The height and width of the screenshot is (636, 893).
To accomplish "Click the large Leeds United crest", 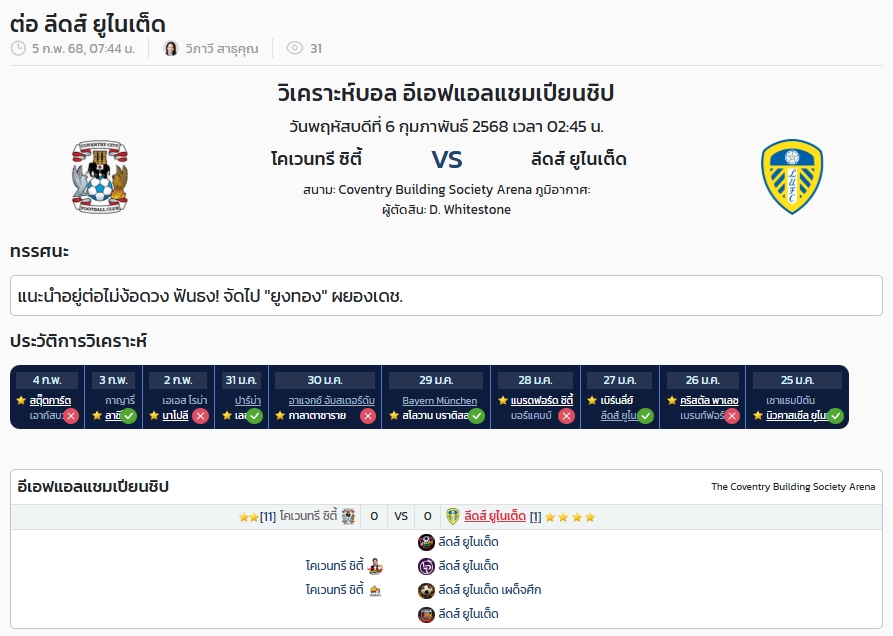I will pyautogui.click(x=792, y=177).
